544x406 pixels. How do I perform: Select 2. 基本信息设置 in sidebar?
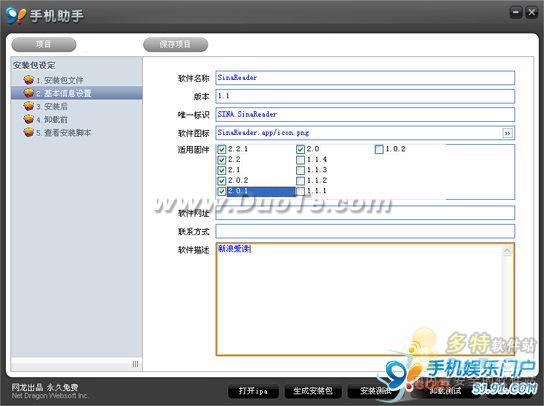(77, 93)
